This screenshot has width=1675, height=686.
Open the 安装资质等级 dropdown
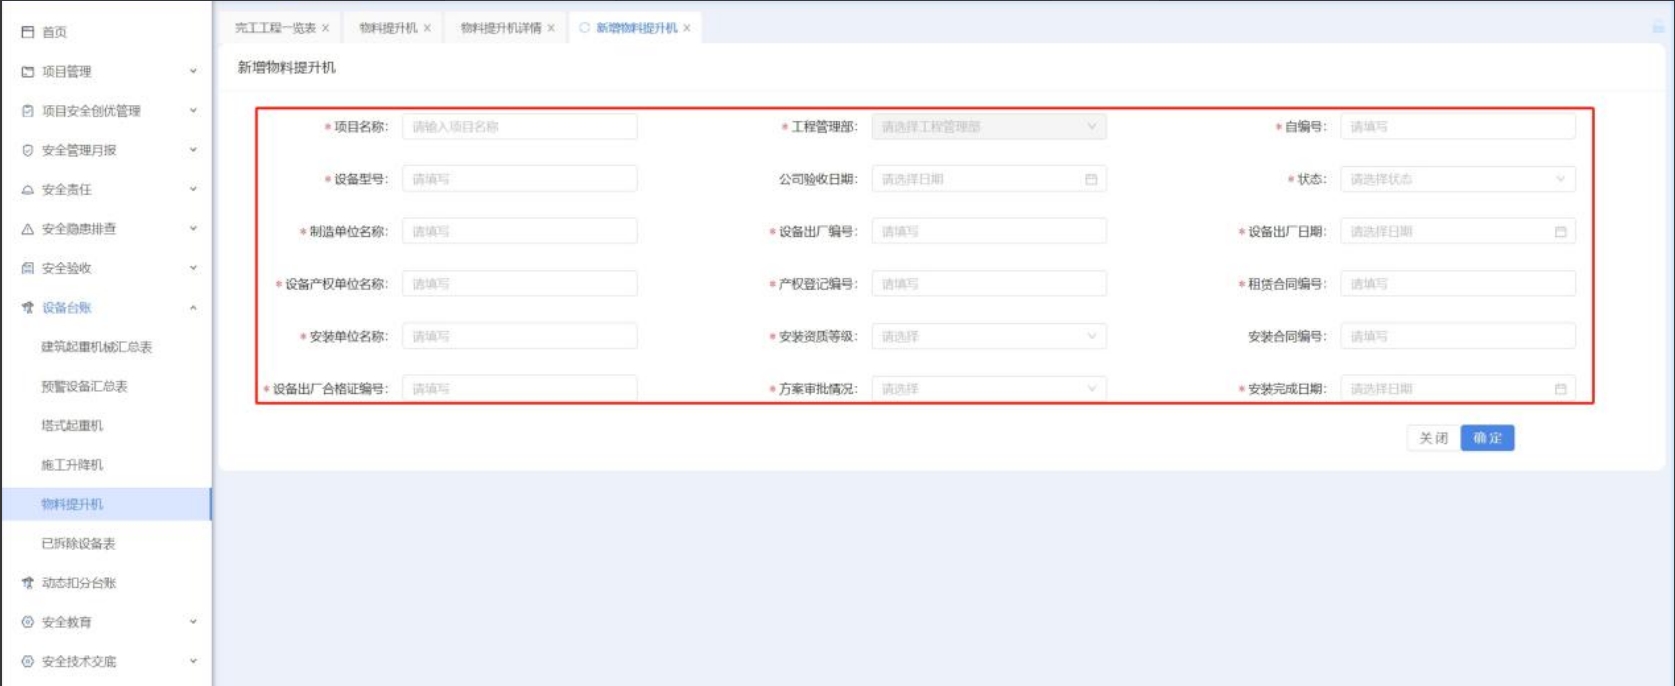click(x=988, y=337)
